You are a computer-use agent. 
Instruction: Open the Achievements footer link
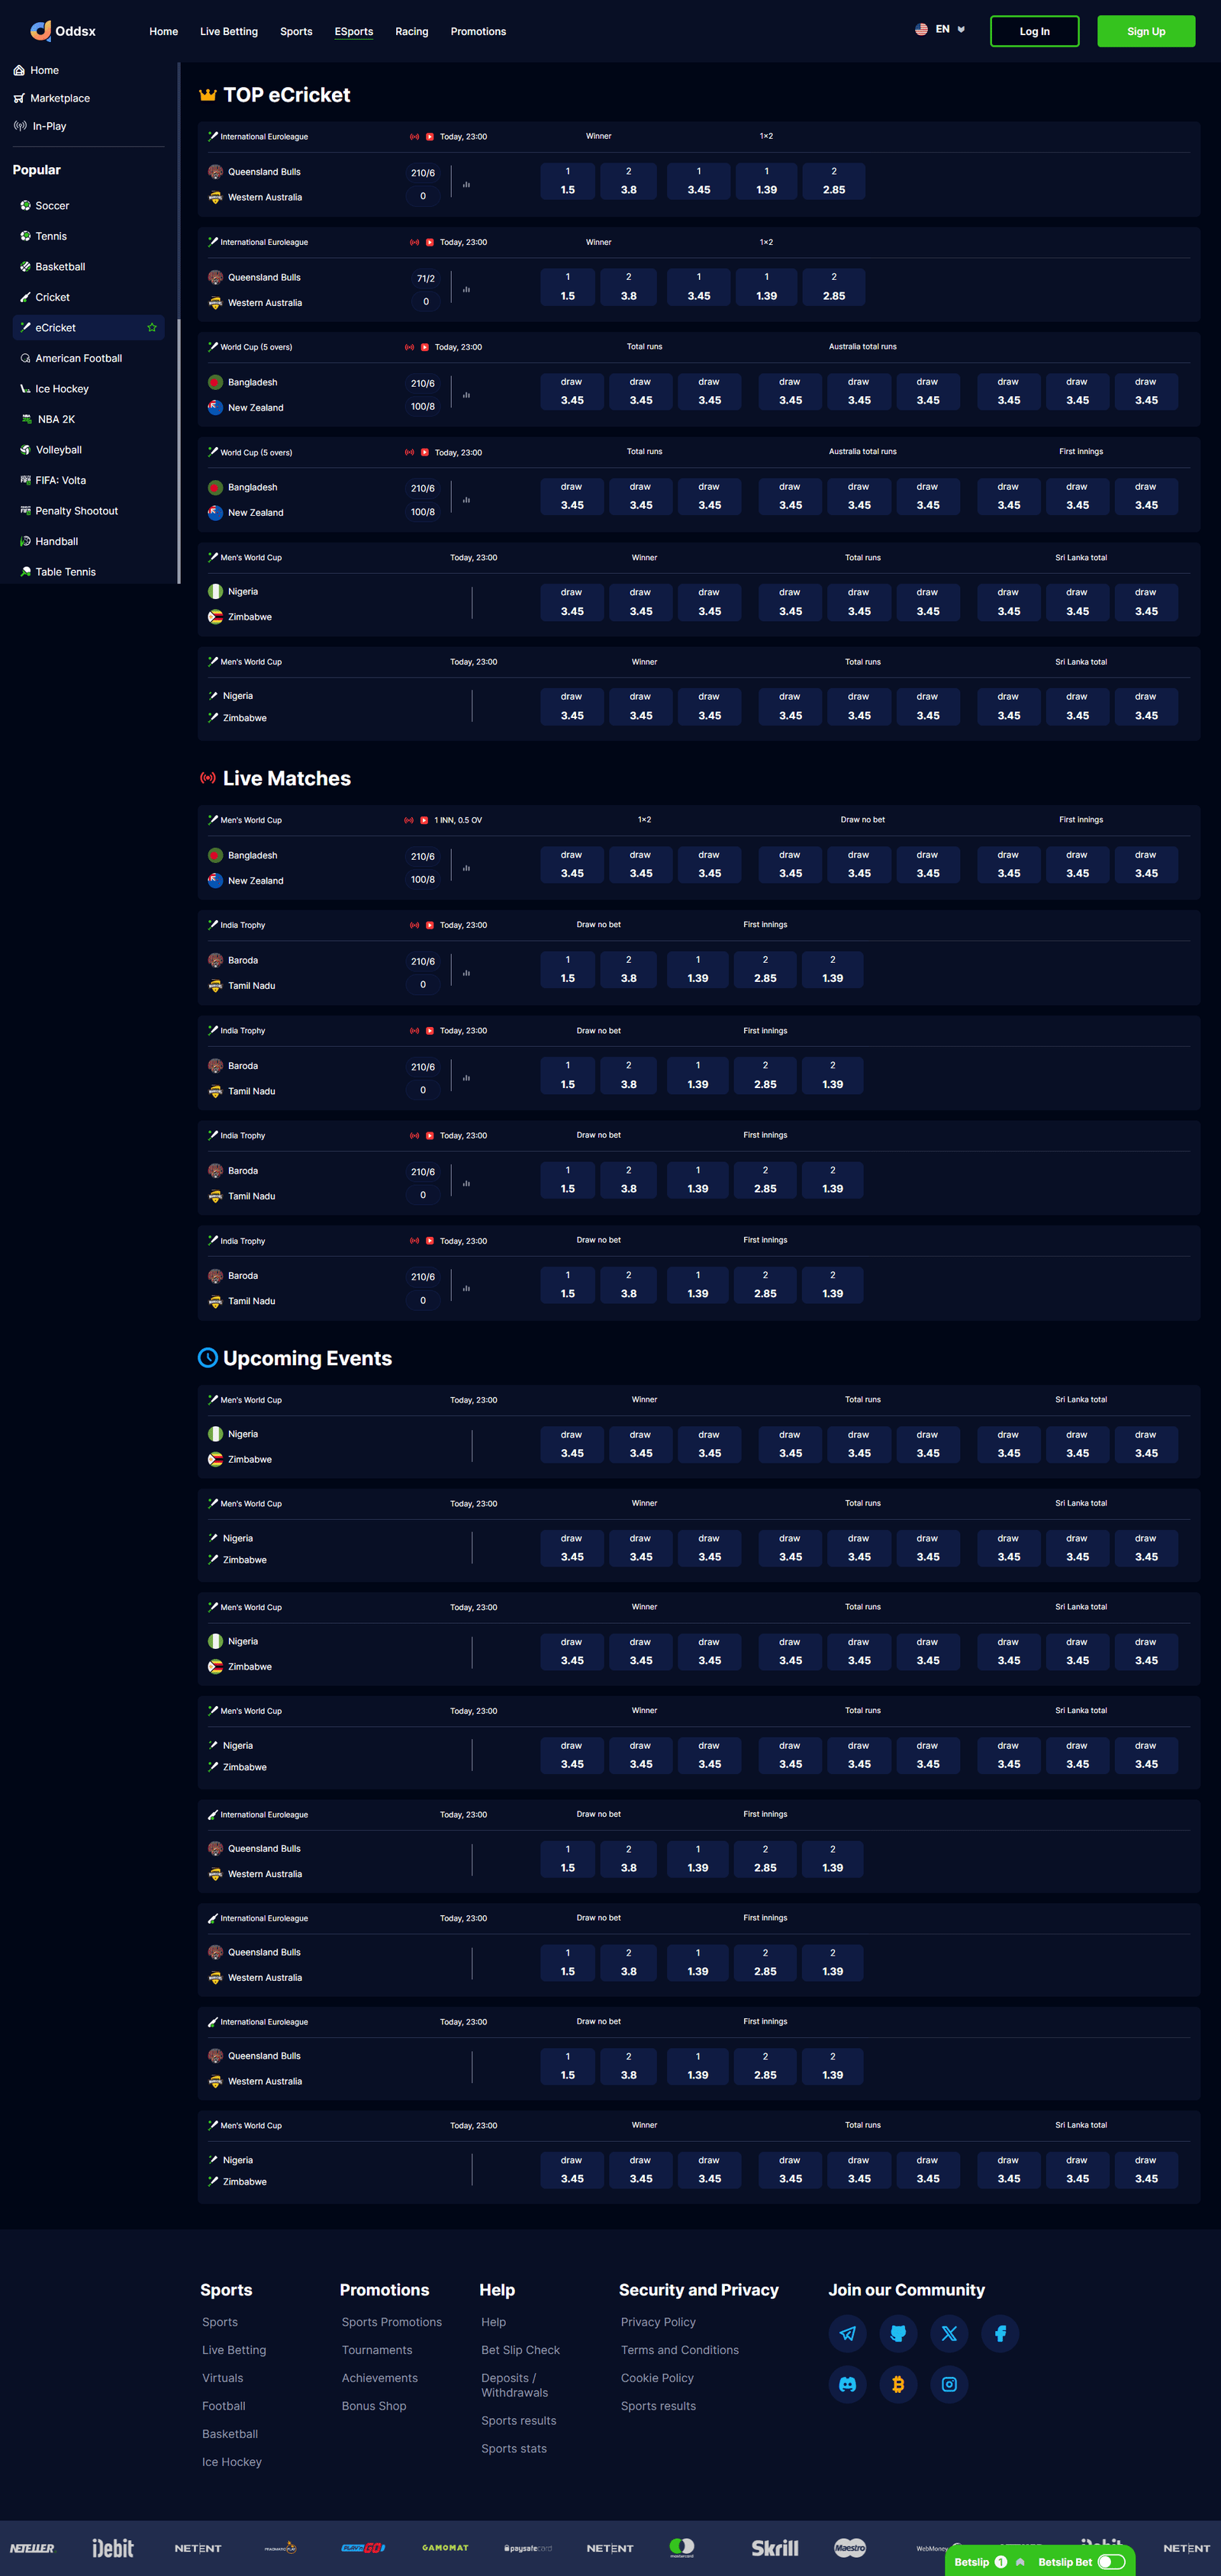[x=380, y=2378]
